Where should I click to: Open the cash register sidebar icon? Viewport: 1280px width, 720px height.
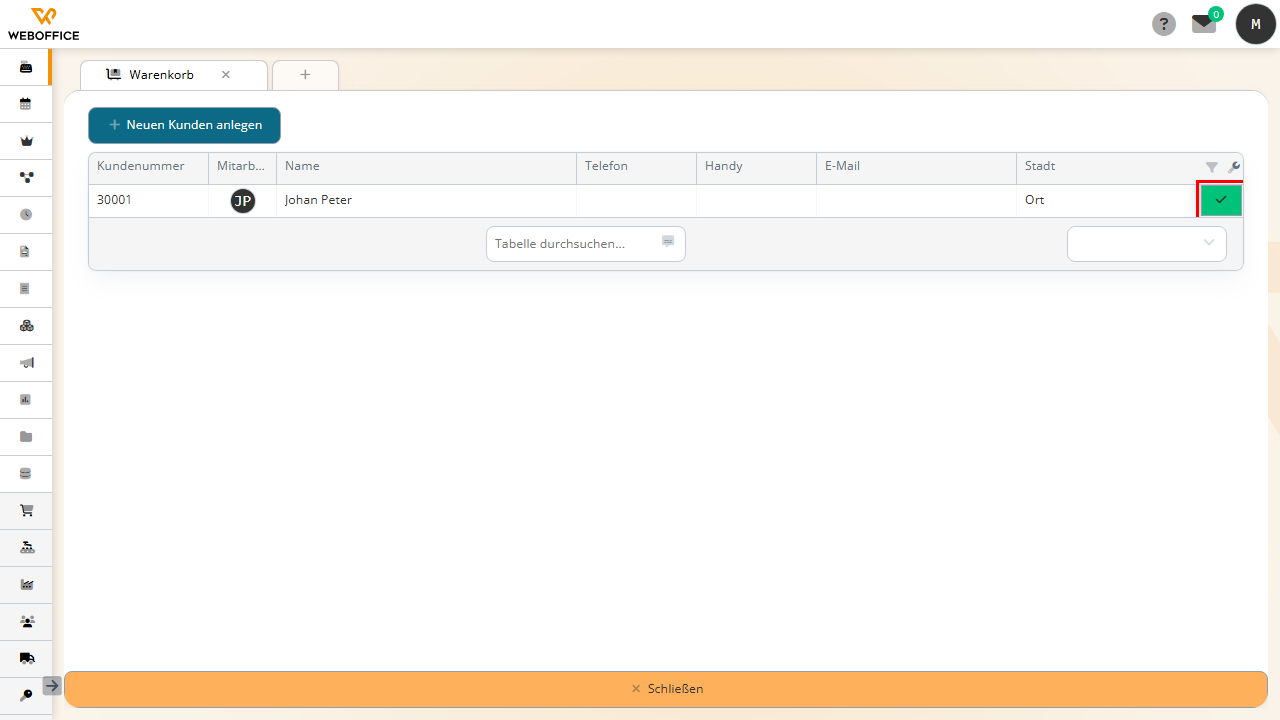pyautogui.click(x=26, y=67)
